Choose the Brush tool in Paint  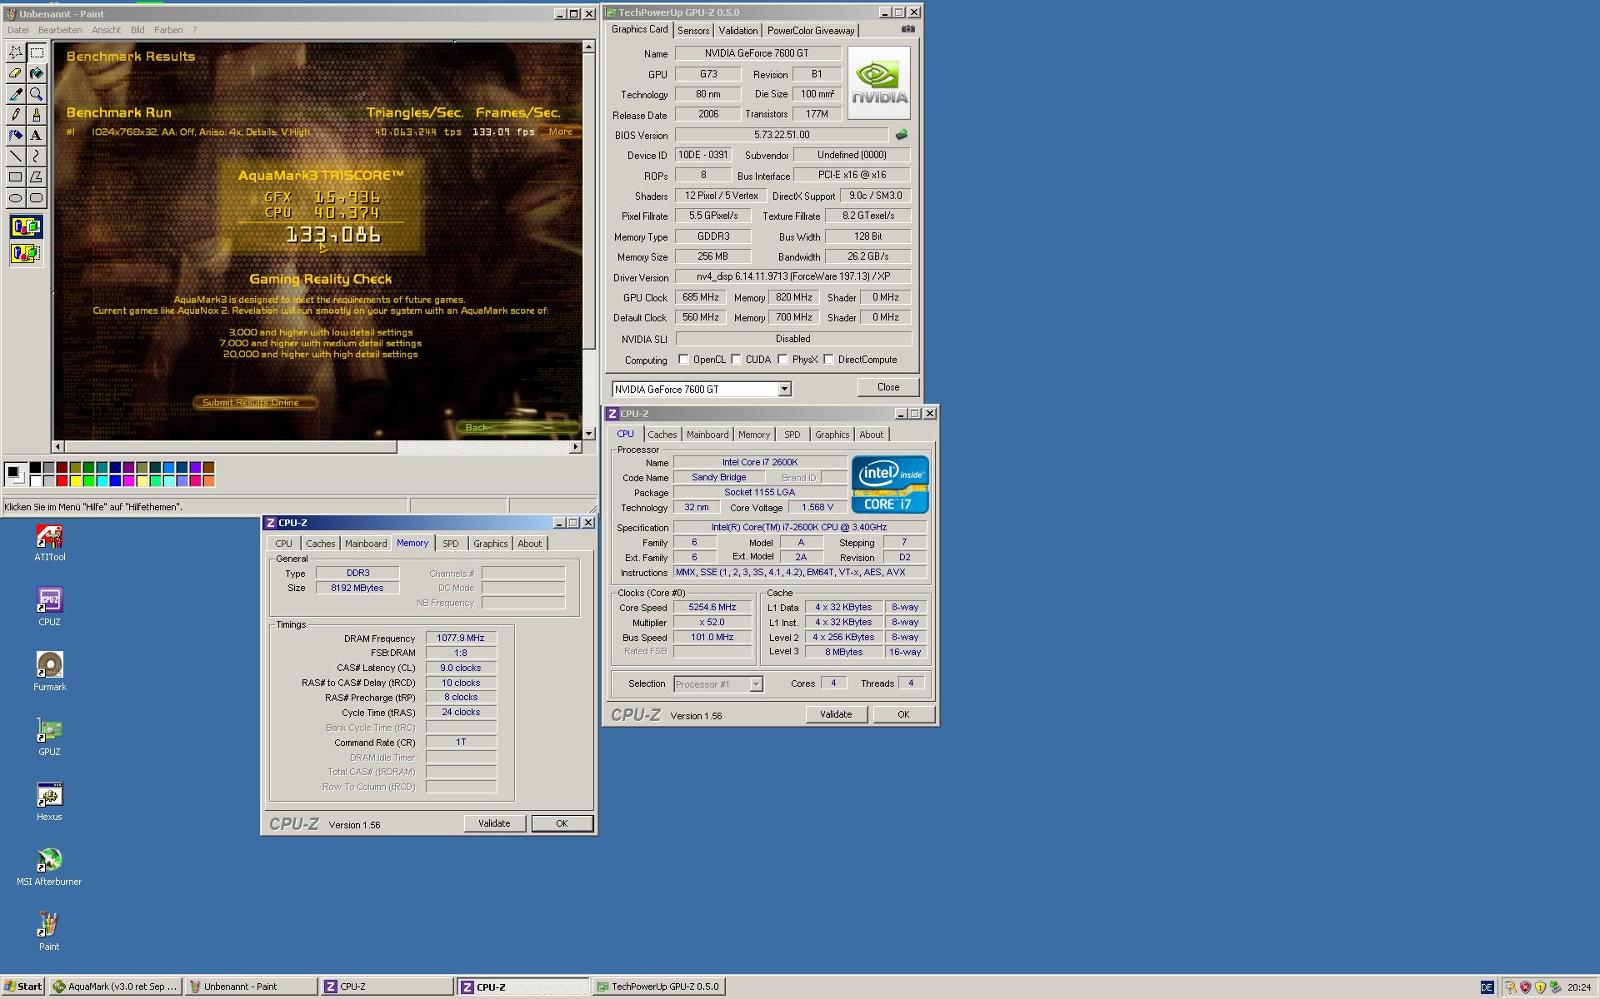click(36, 115)
